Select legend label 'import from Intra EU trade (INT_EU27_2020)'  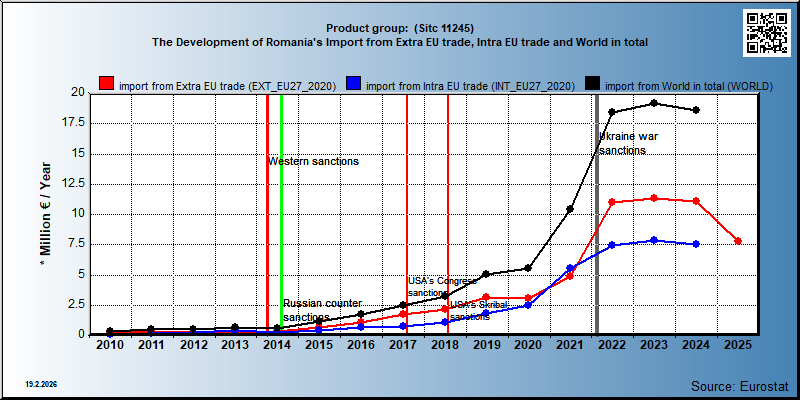470,86
